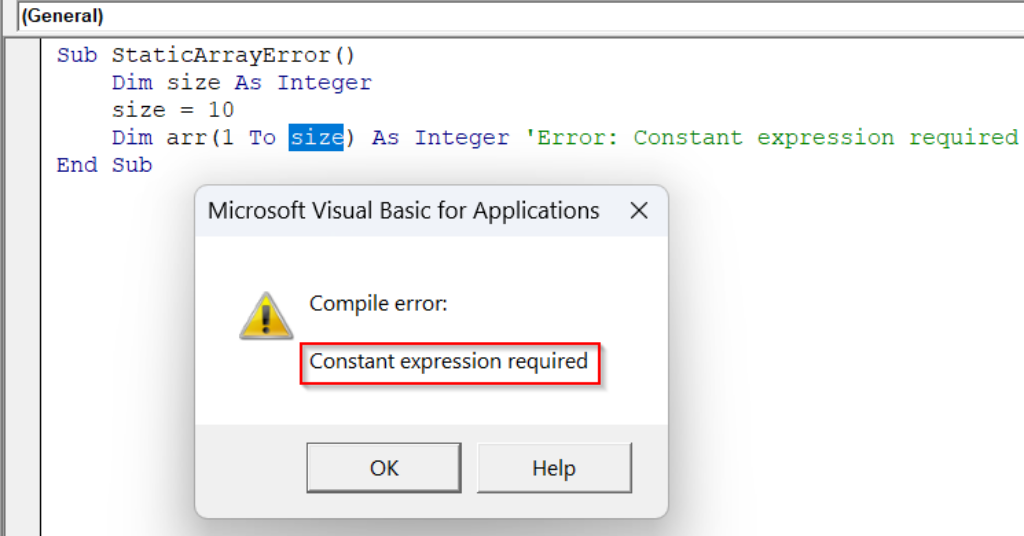Click the yellow warning triangle icon

pyautogui.click(x=266, y=316)
